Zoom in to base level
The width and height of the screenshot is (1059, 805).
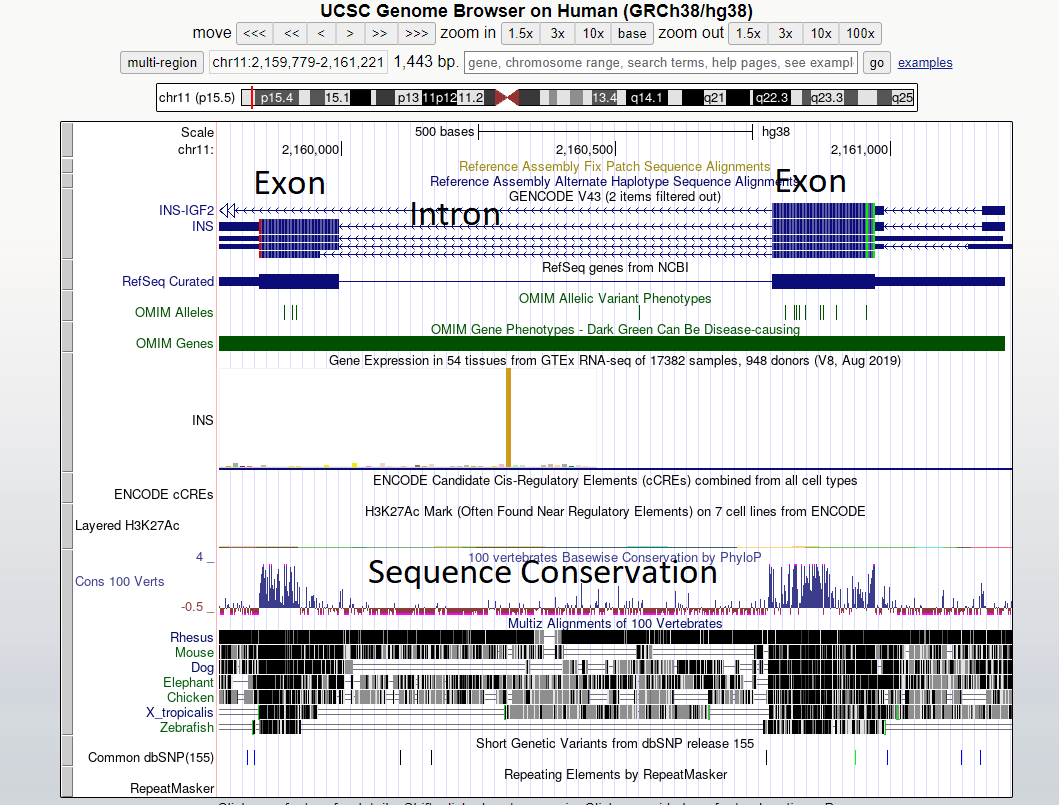(632, 34)
